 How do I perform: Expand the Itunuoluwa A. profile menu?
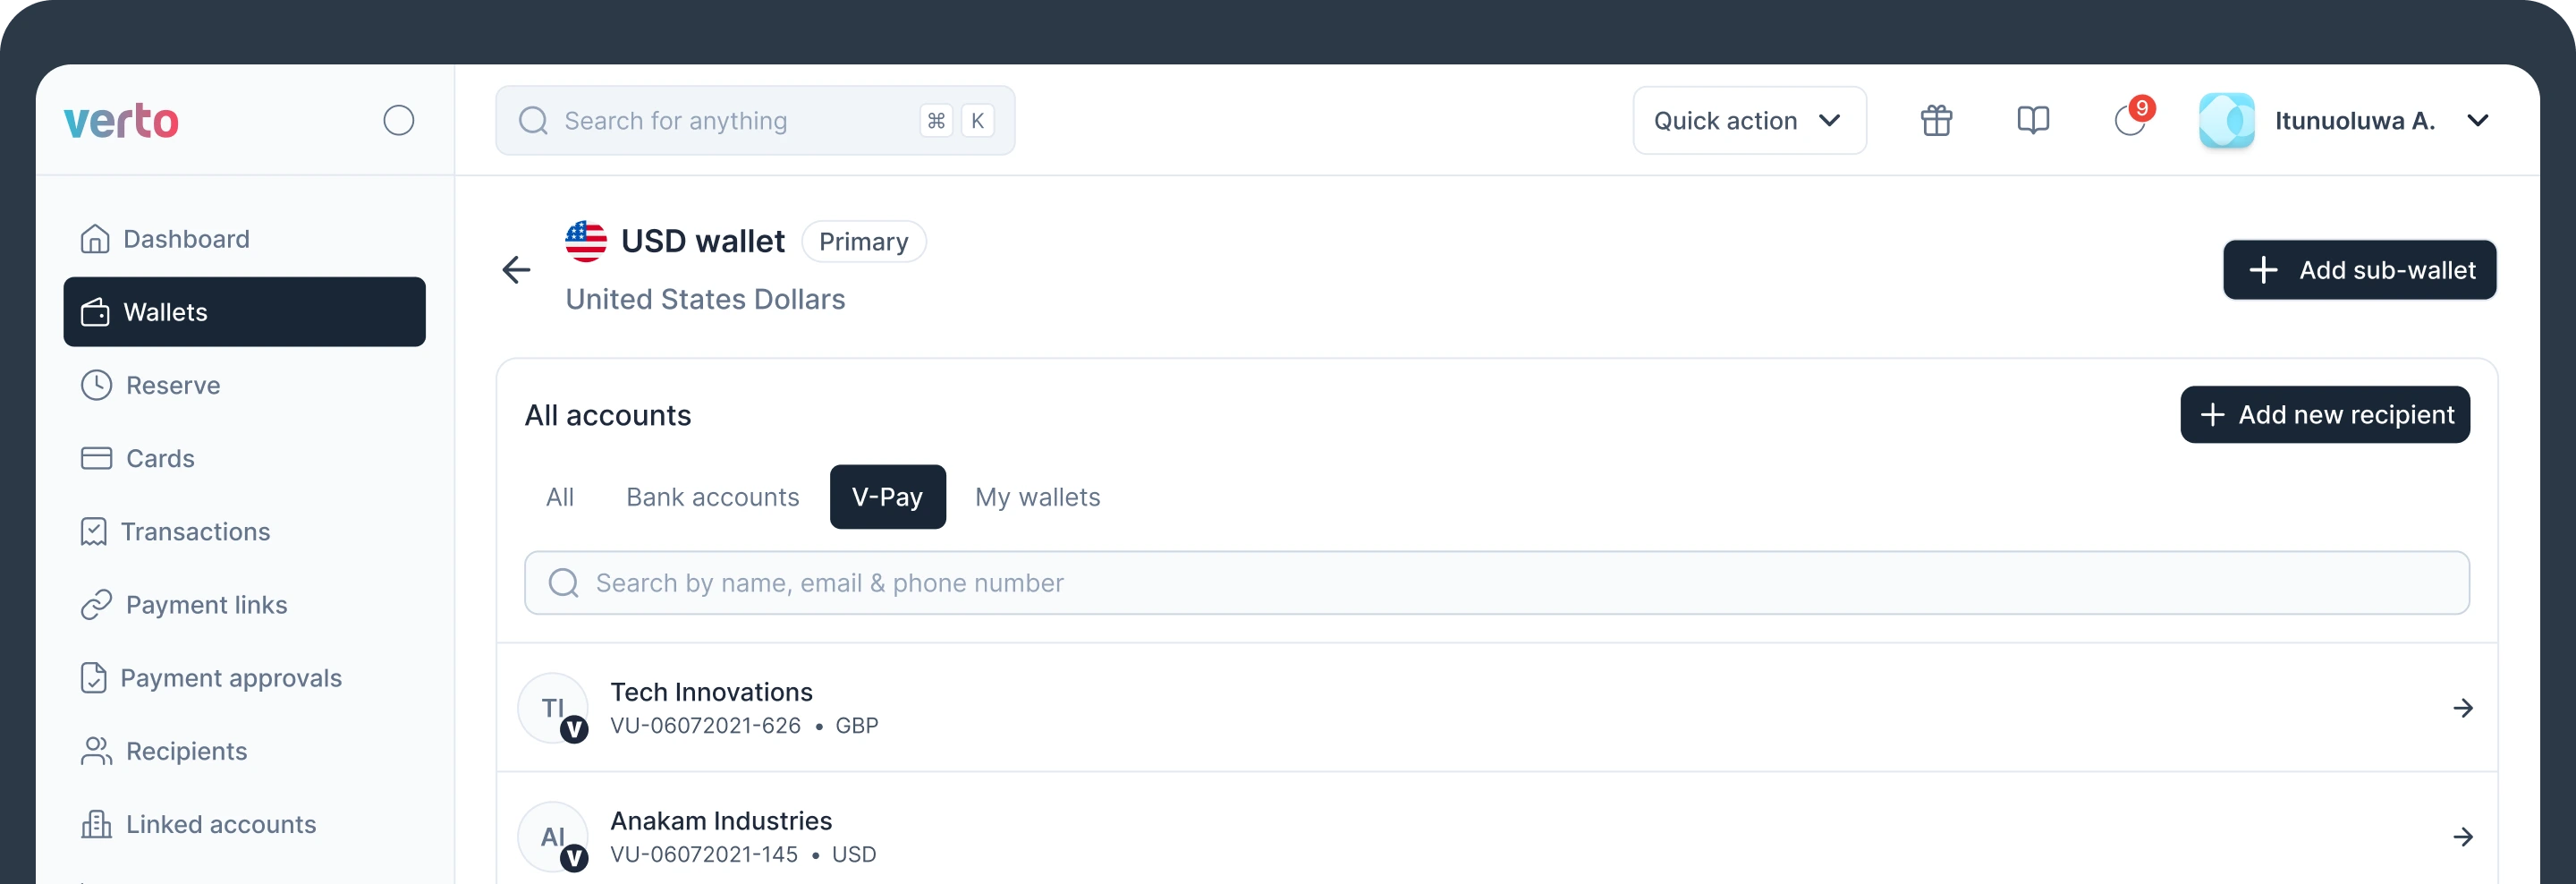coord(2477,120)
